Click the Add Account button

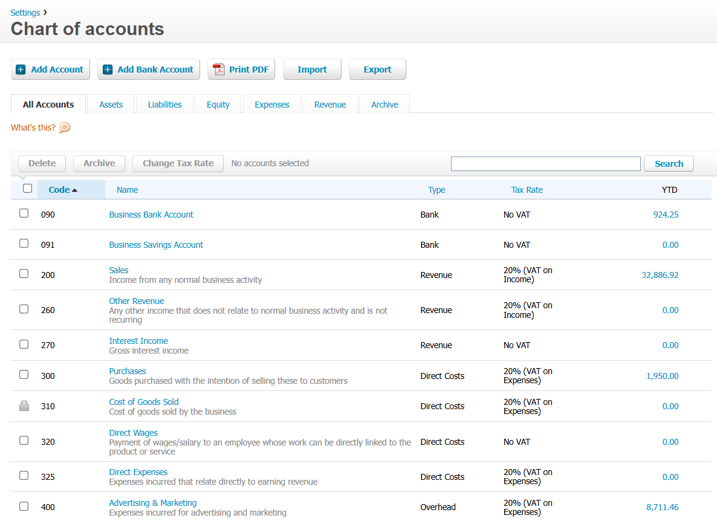coord(50,70)
